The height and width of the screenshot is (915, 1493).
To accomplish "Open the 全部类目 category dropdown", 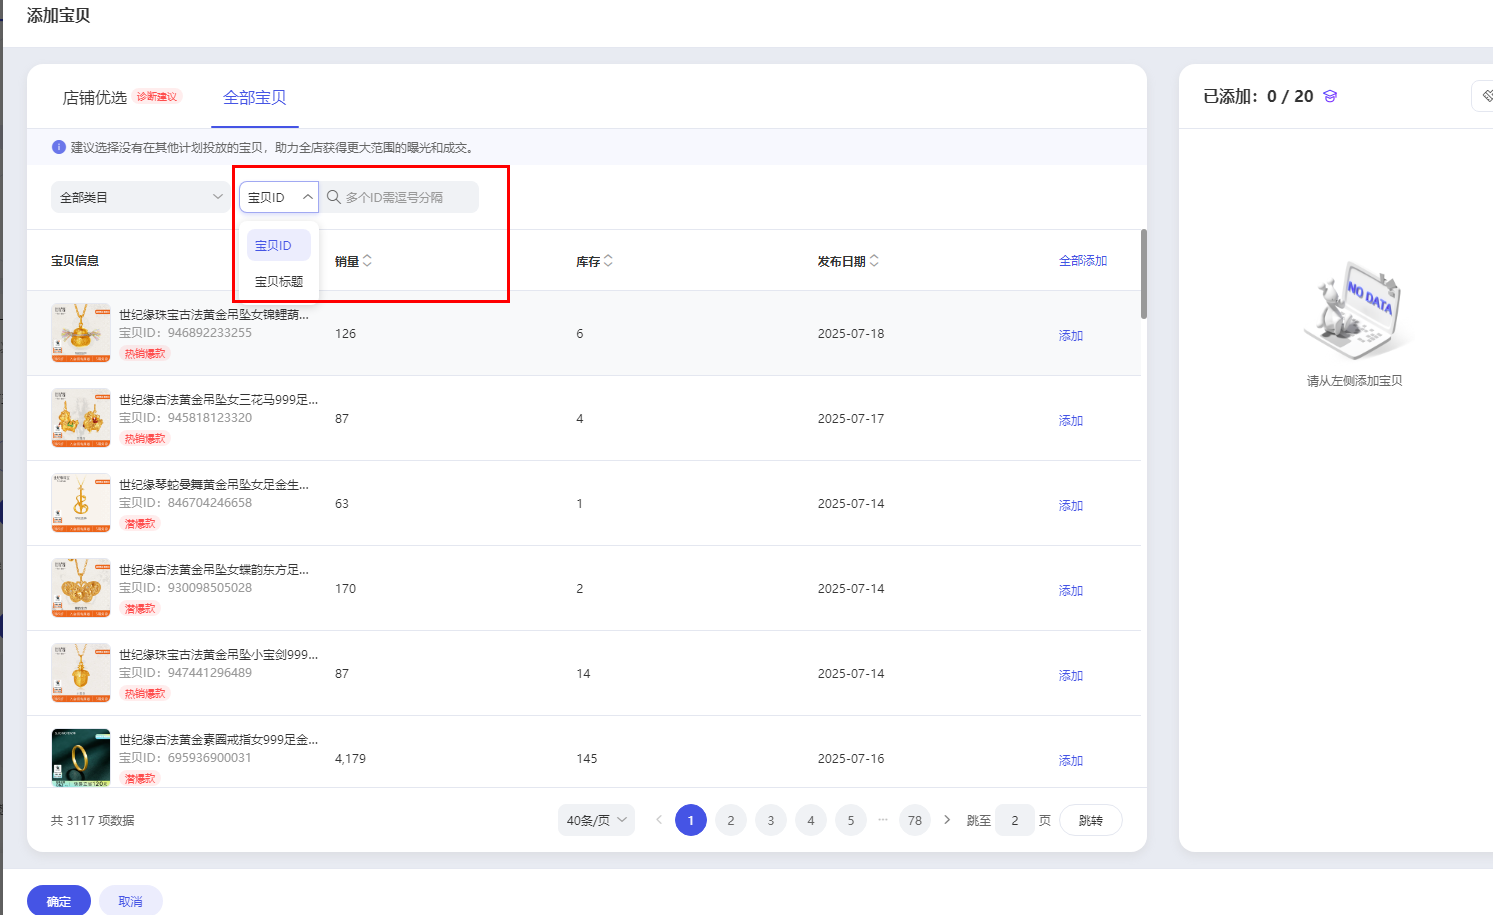I will click(x=140, y=197).
